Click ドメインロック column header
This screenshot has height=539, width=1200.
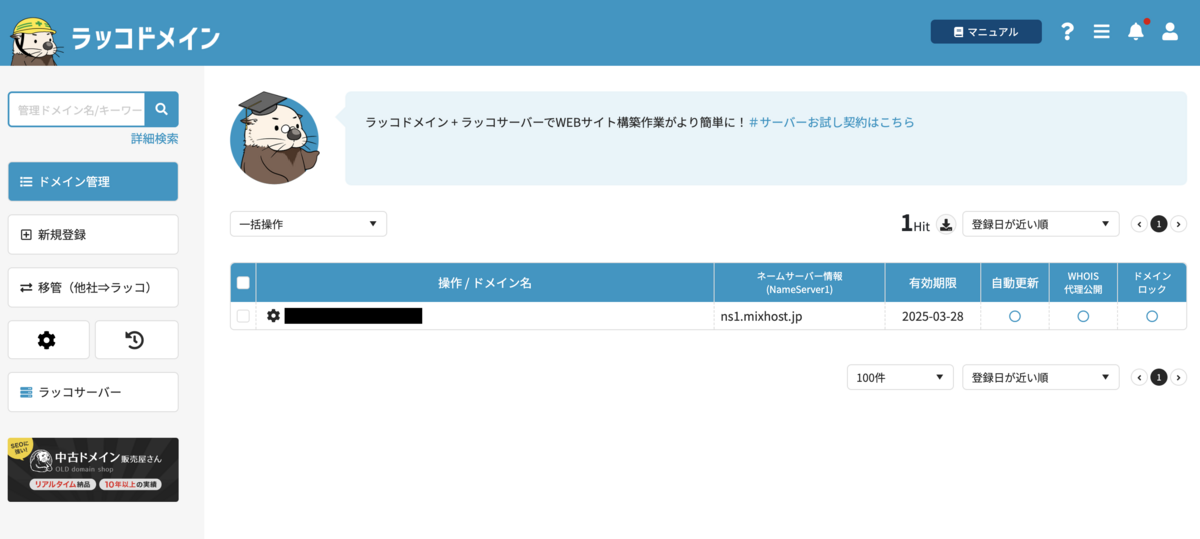[1152, 283]
